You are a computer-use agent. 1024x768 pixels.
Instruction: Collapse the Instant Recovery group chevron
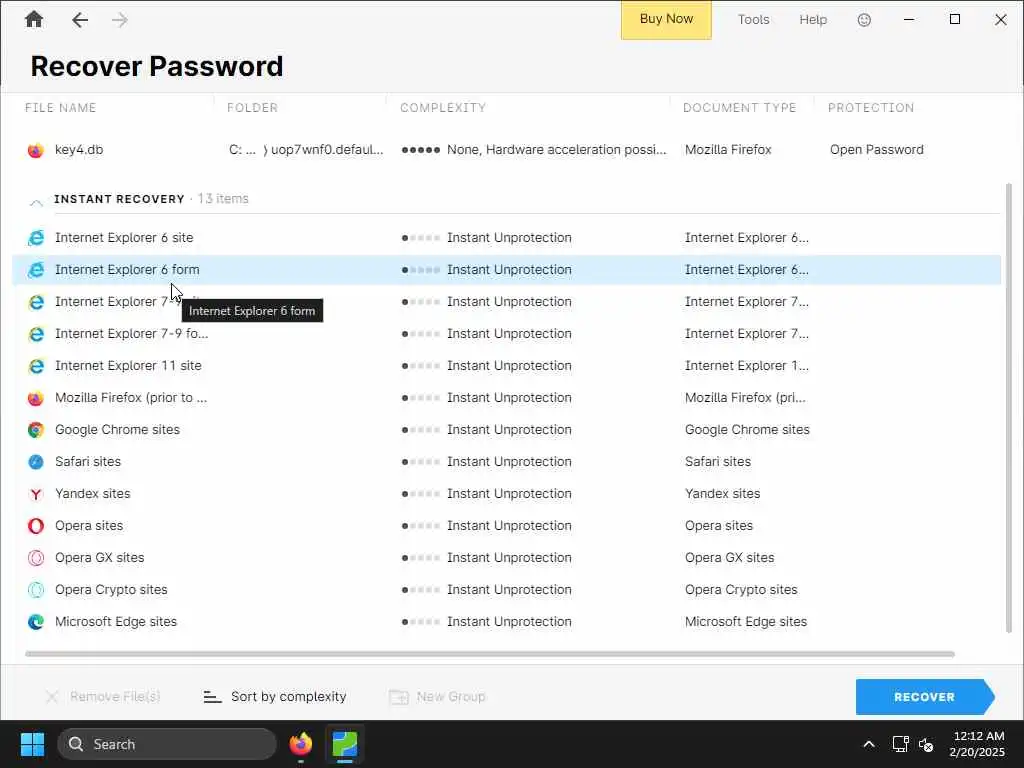(37, 202)
